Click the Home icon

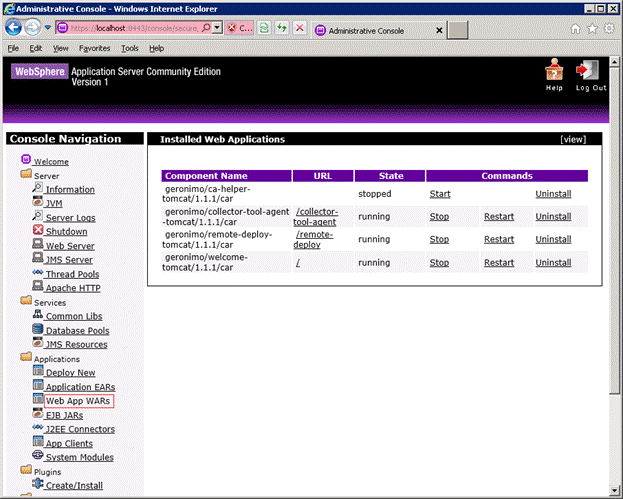point(575,29)
